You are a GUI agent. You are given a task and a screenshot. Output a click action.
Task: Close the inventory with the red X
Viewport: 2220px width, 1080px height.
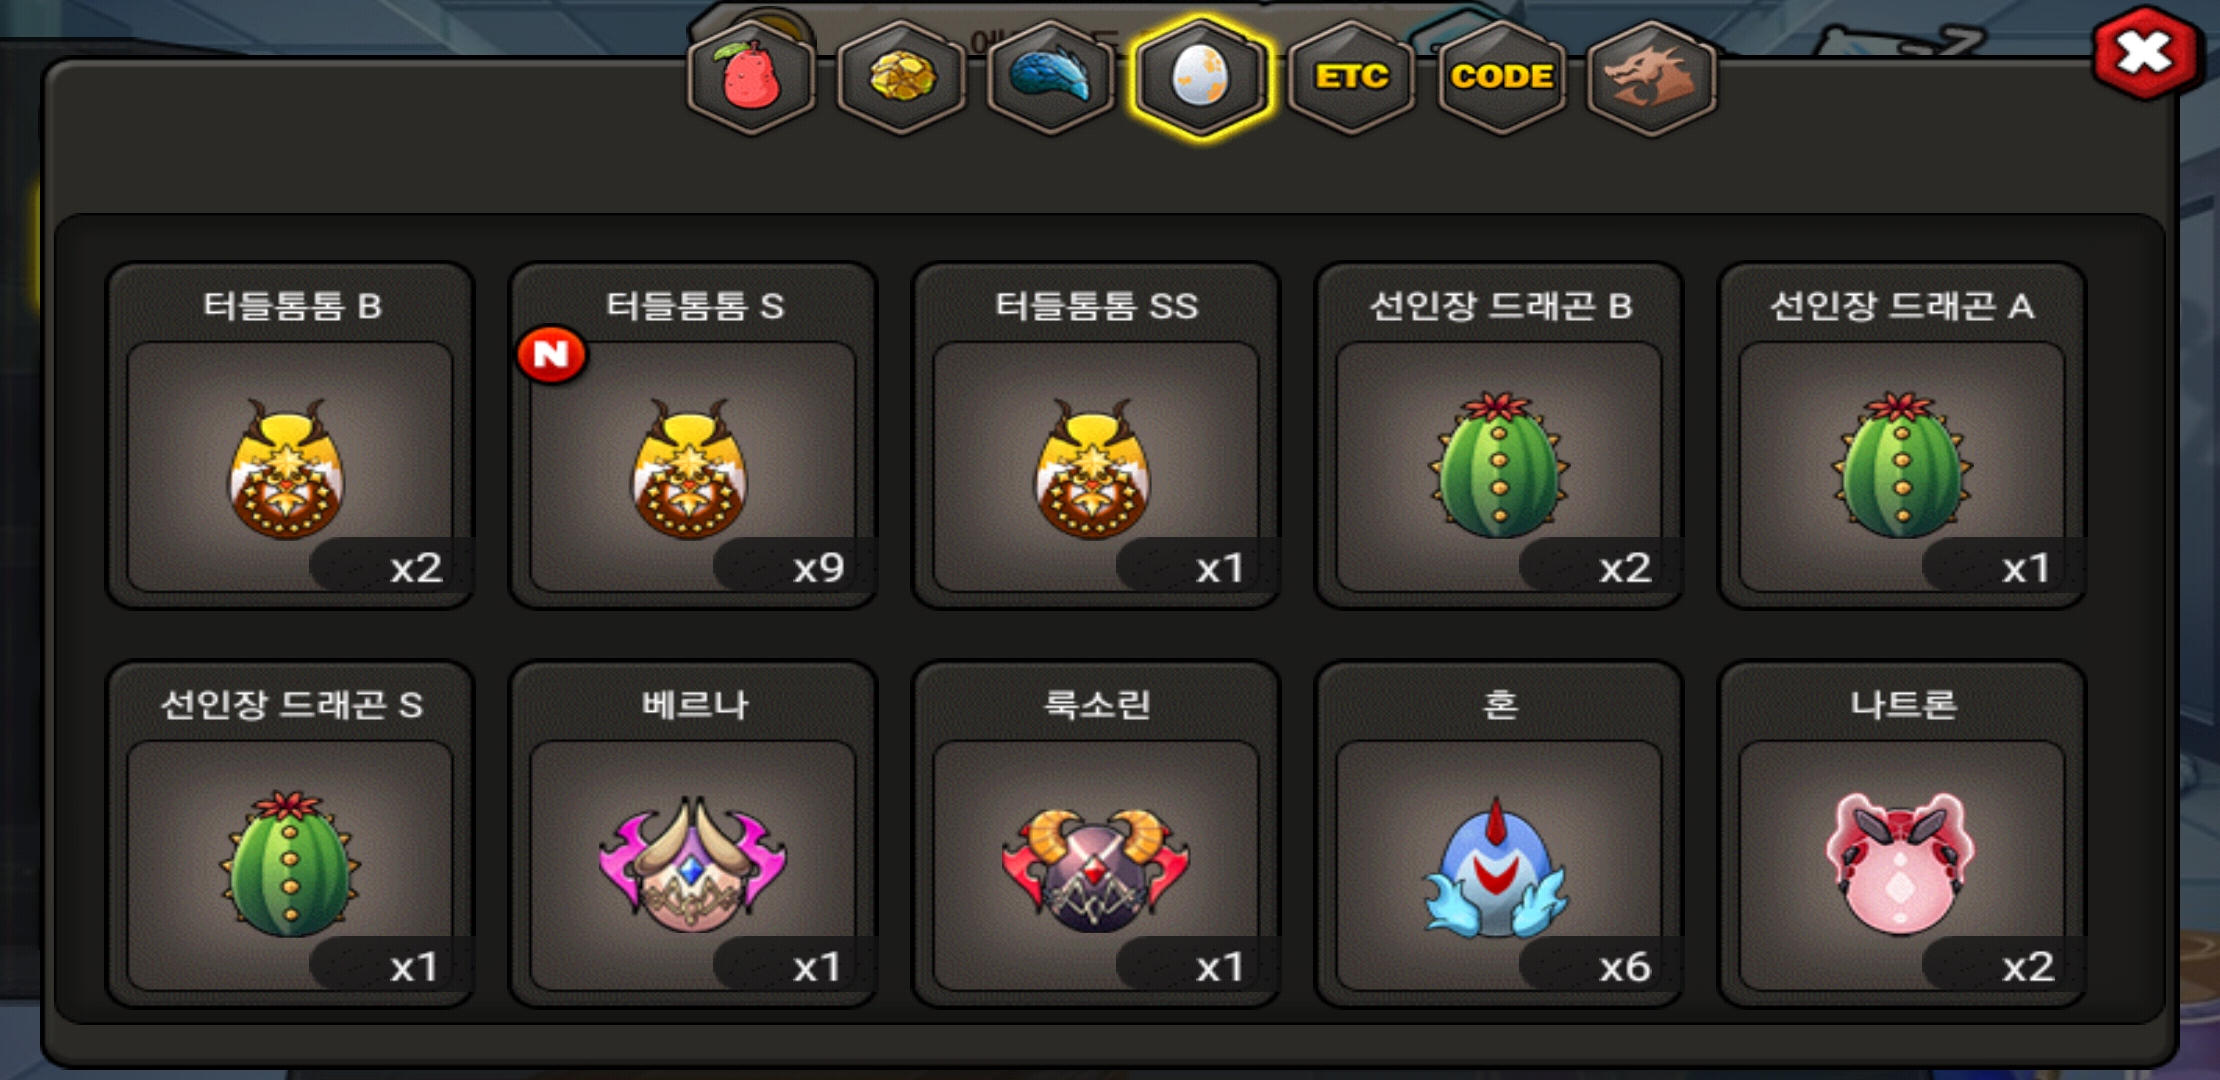pyautogui.click(x=2146, y=54)
